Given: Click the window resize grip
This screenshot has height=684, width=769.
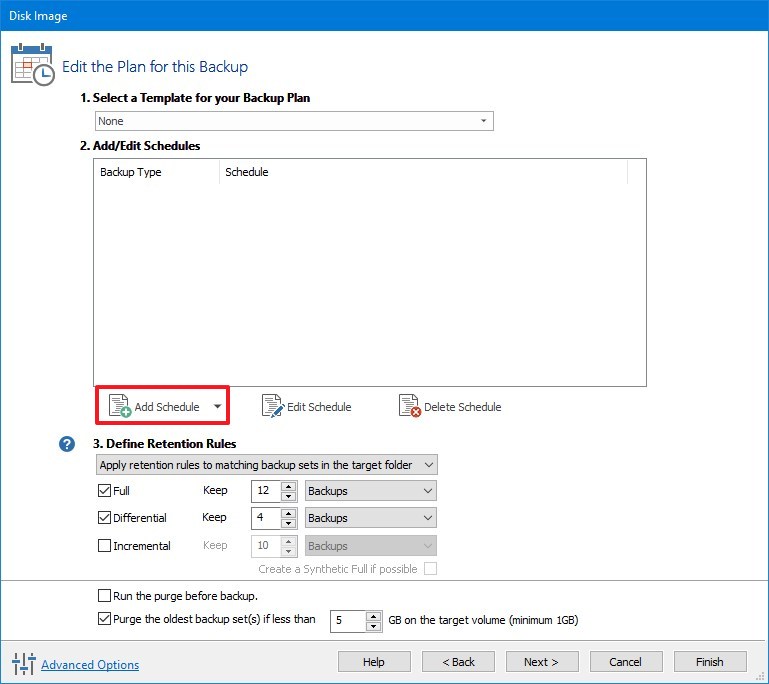Looking at the screenshot, I should (761, 676).
